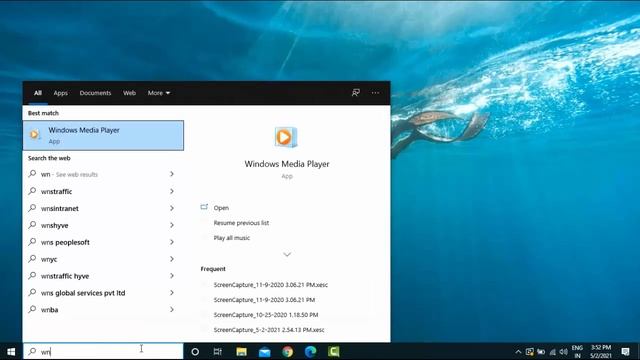Choose Play all music action

click(x=231, y=238)
